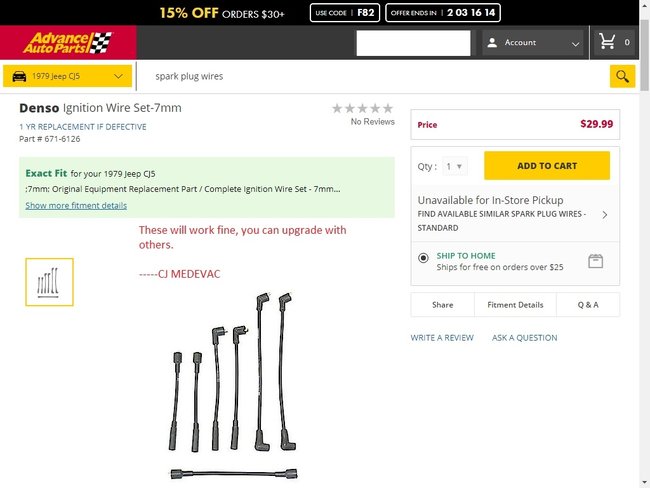Image resolution: width=650 pixels, height=488 pixels.
Task: Click the vehicle car icon
Action: [19, 76]
